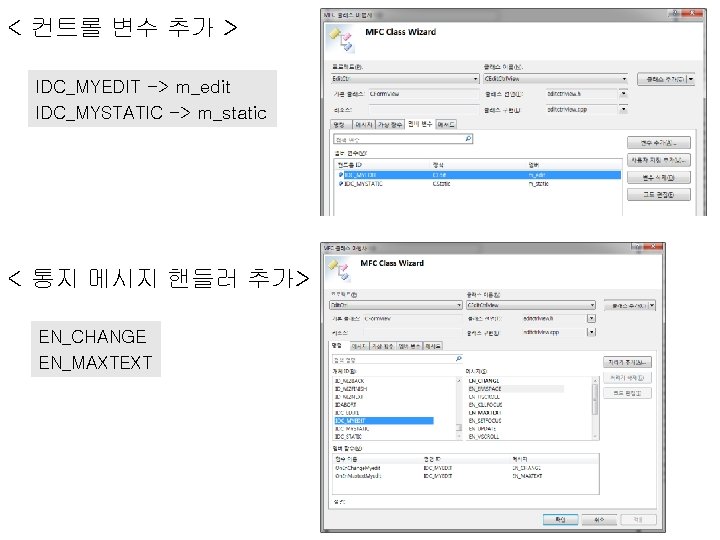This screenshot has width=720, height=540.
Task: Select the highlighted IDC_MYEDIT row in the member variables list
Action: coord(478,175)
